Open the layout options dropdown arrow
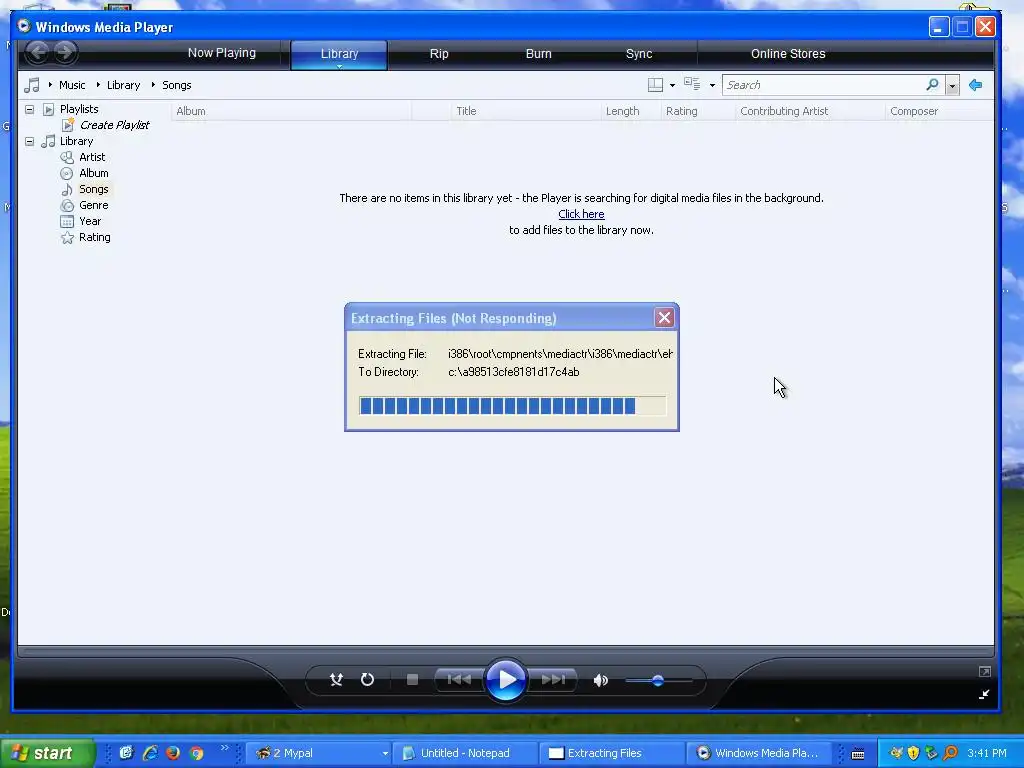Viewport: 1024px width, 768px height. 673,86
